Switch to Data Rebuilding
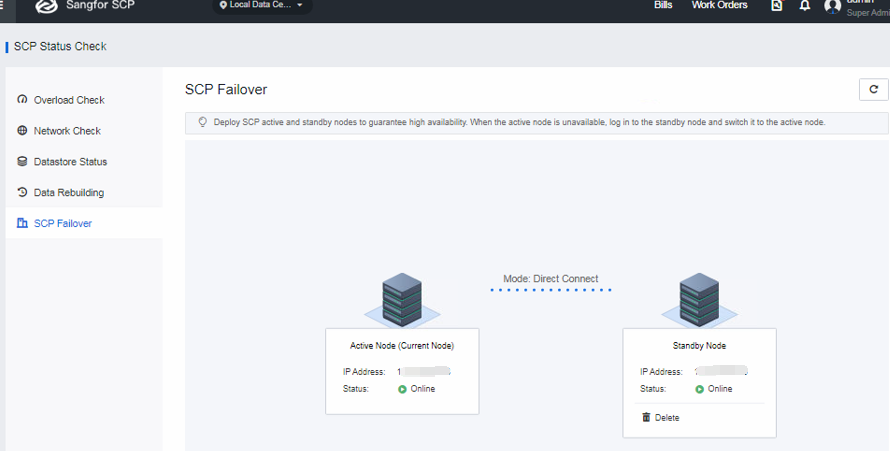 68,193
